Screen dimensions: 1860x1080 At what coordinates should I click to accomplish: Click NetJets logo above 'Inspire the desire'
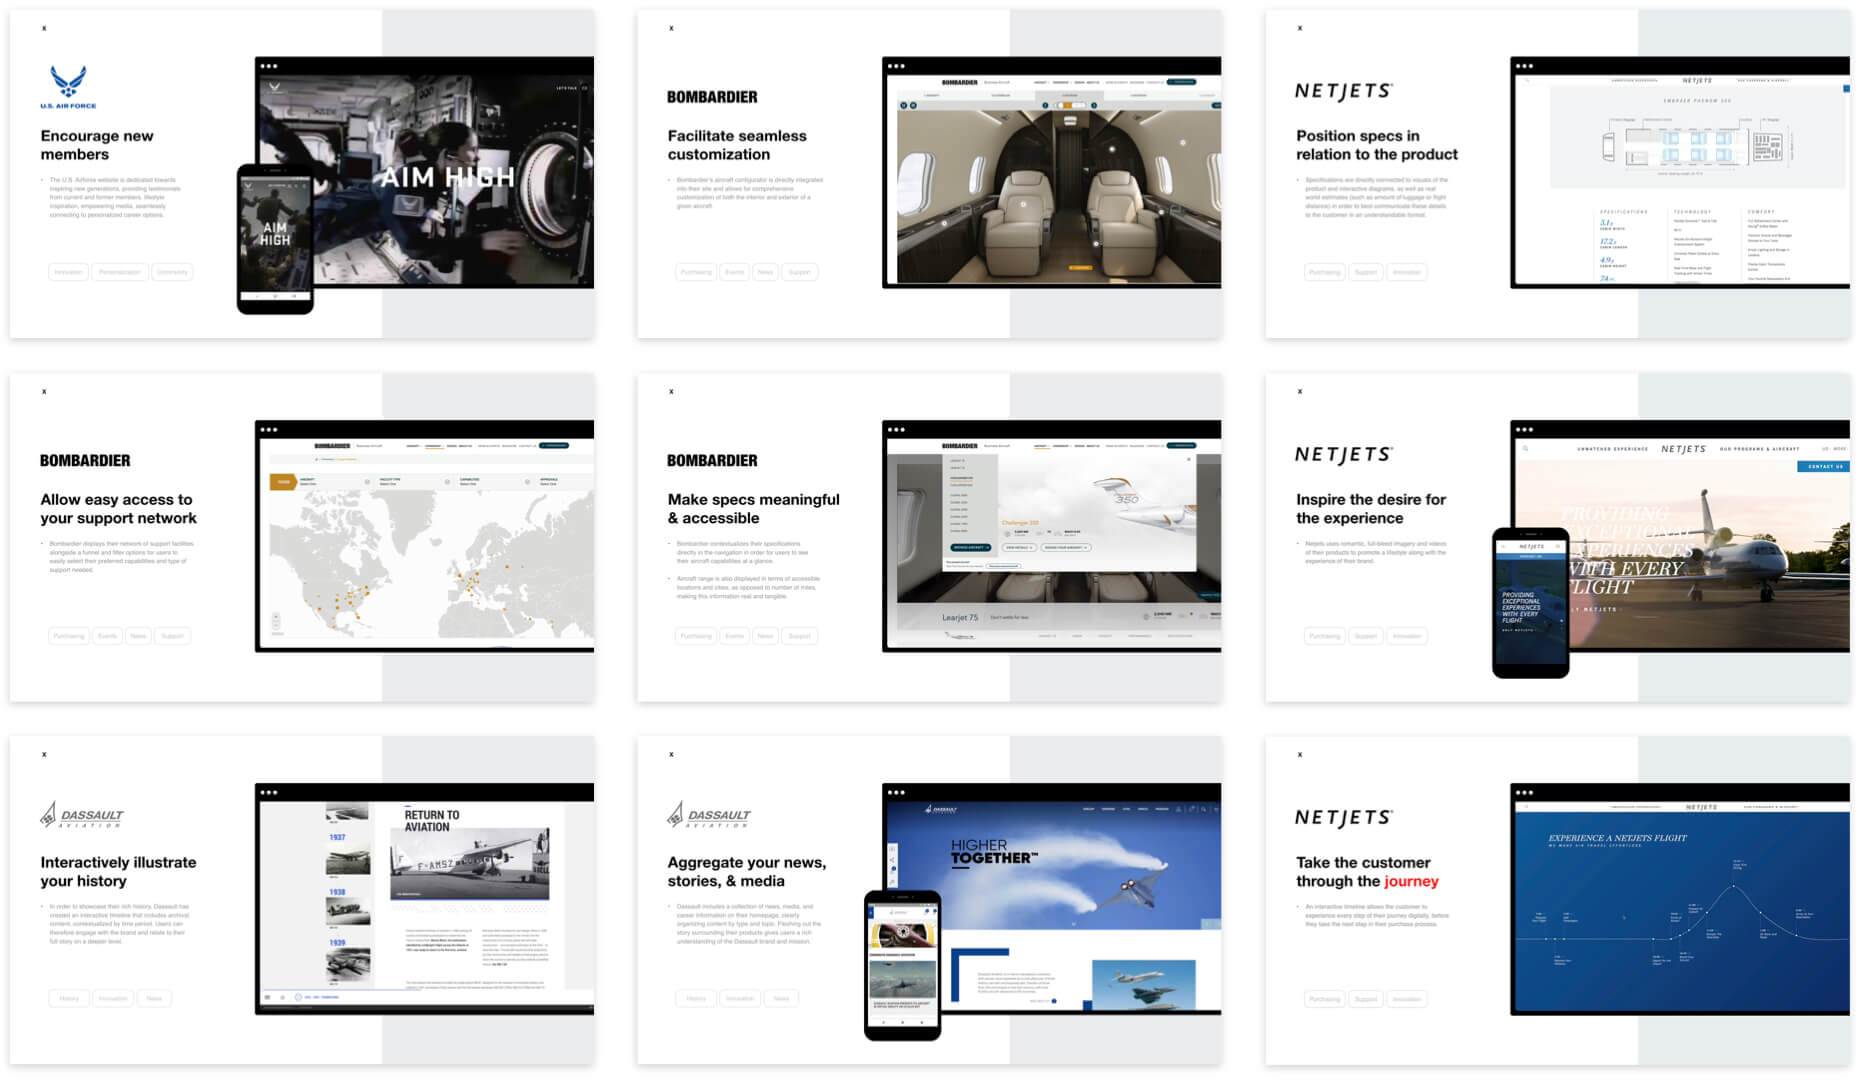click(1343, 455)
